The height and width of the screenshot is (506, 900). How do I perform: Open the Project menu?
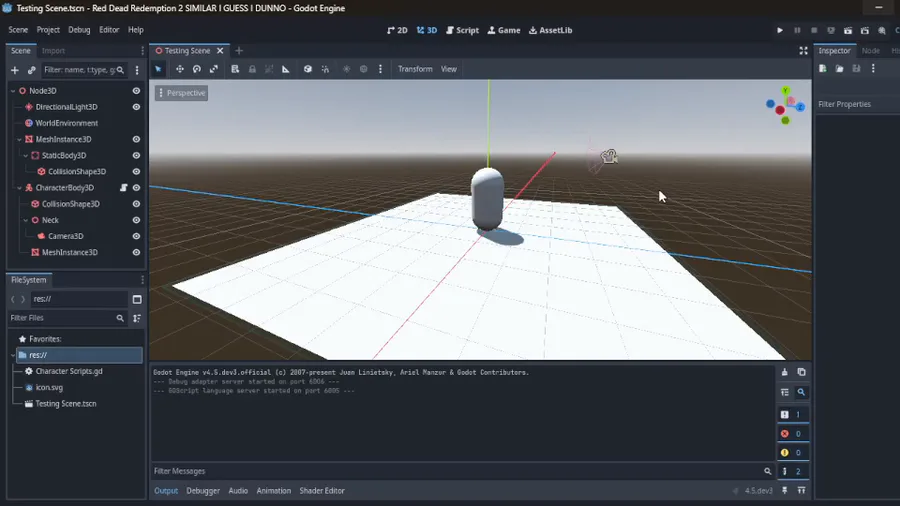pos(48,30)
